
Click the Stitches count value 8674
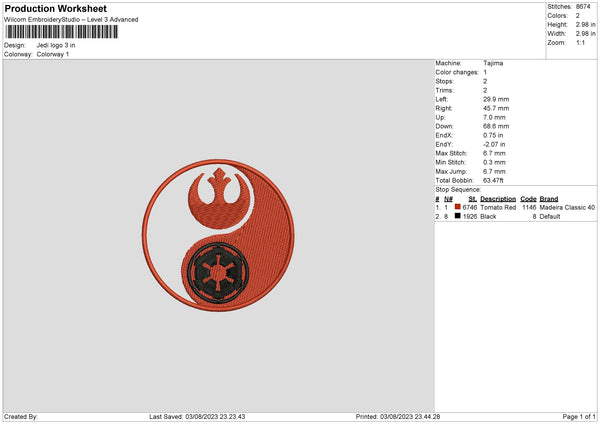coord(583,7)
